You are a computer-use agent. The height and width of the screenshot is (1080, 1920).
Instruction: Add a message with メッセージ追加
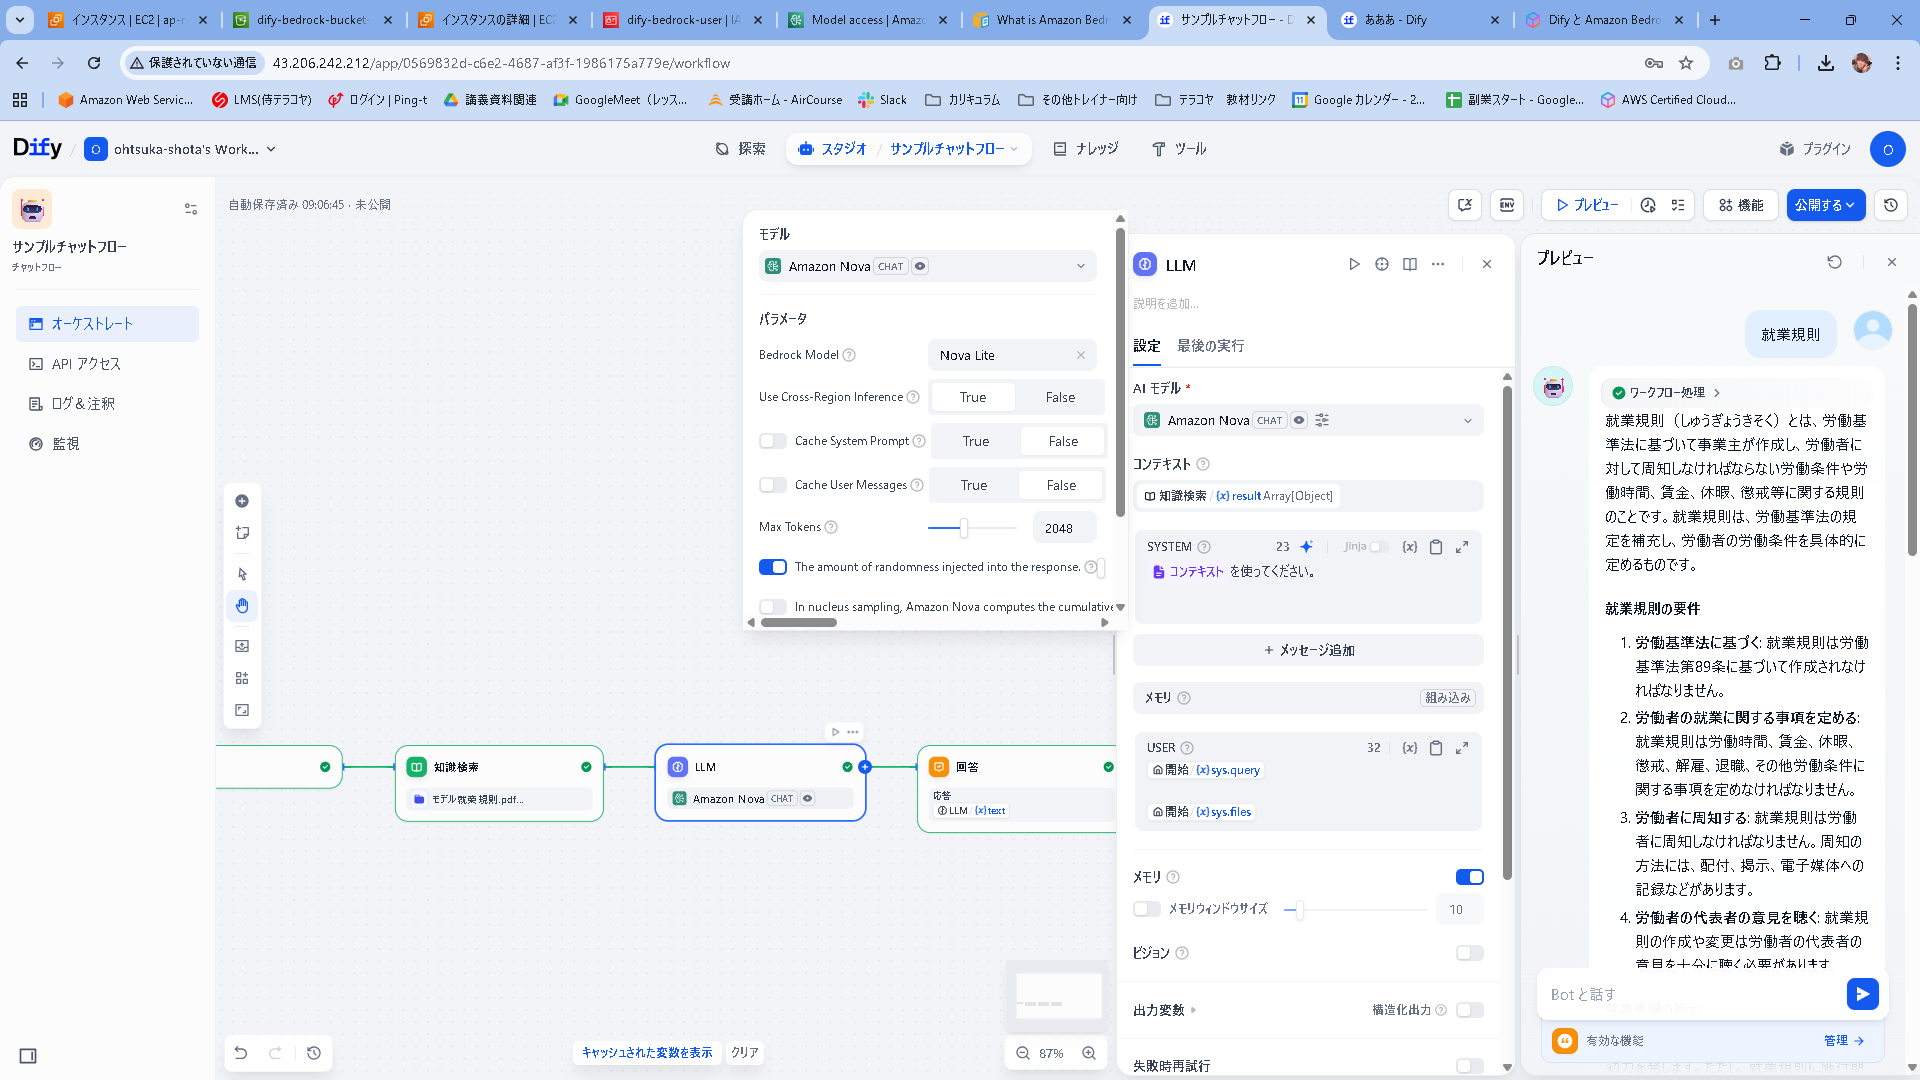[1308, 650]
